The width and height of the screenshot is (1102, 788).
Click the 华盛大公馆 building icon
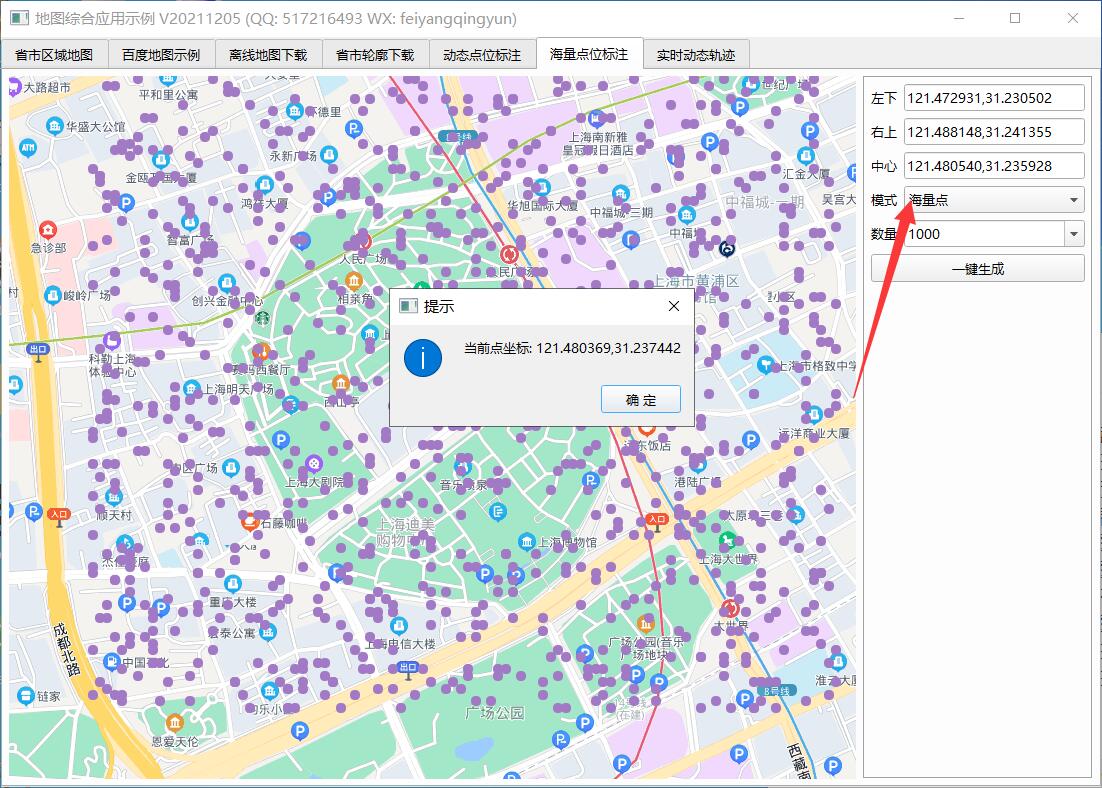click(54, 126)
